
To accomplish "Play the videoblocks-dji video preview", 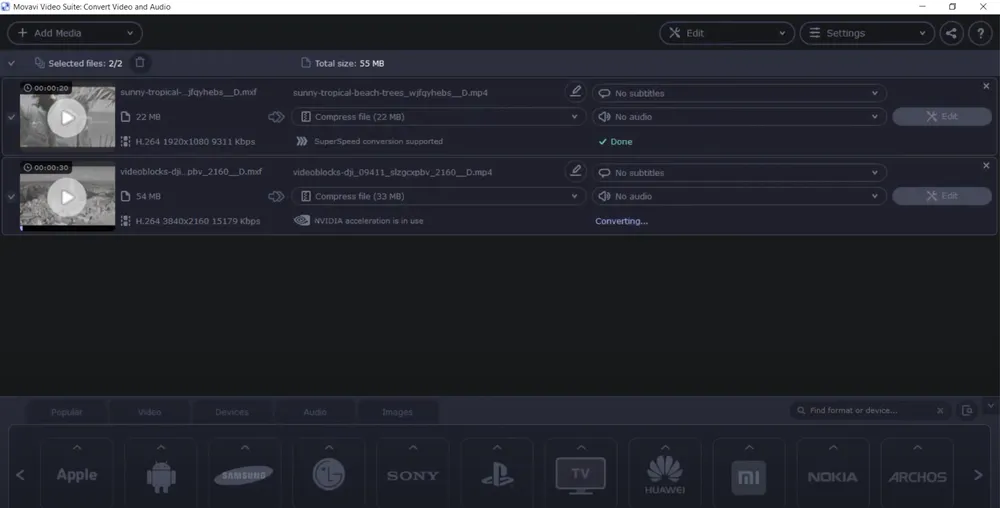I will click(x=67, y=197).
